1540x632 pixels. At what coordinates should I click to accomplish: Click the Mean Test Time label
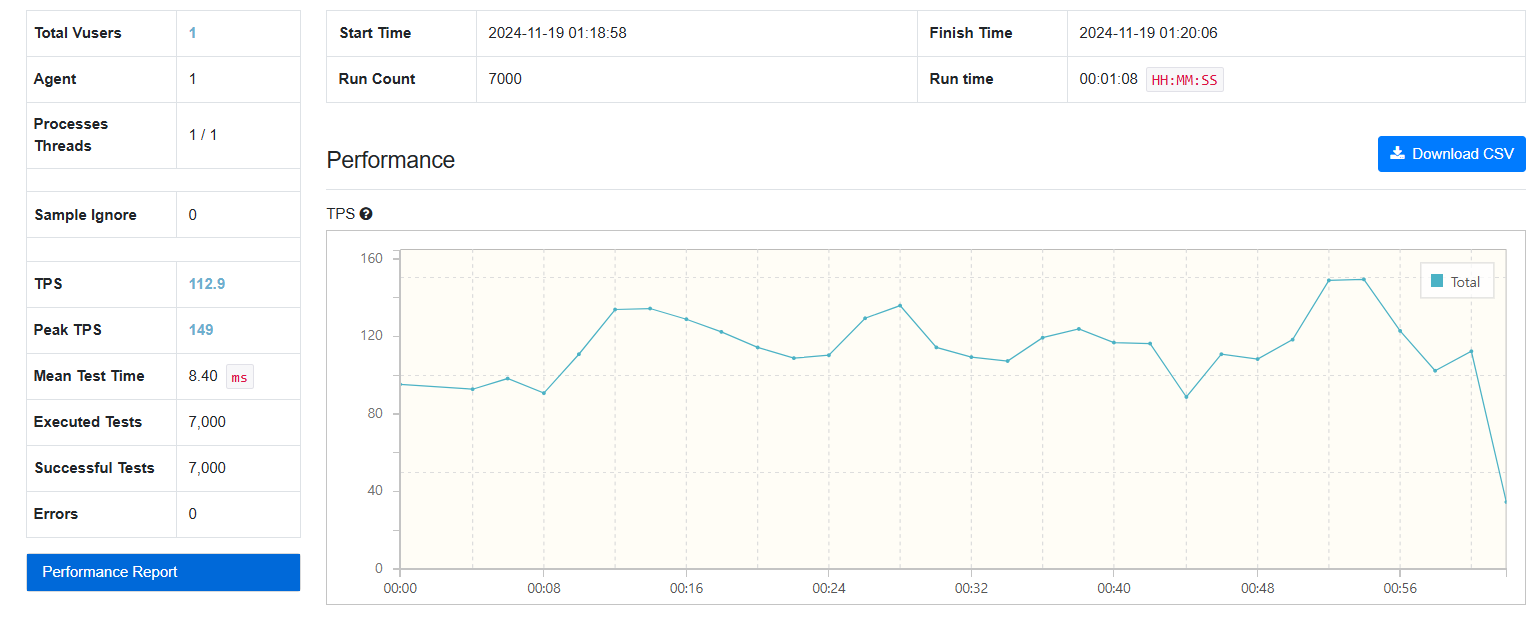click(89, 376)
